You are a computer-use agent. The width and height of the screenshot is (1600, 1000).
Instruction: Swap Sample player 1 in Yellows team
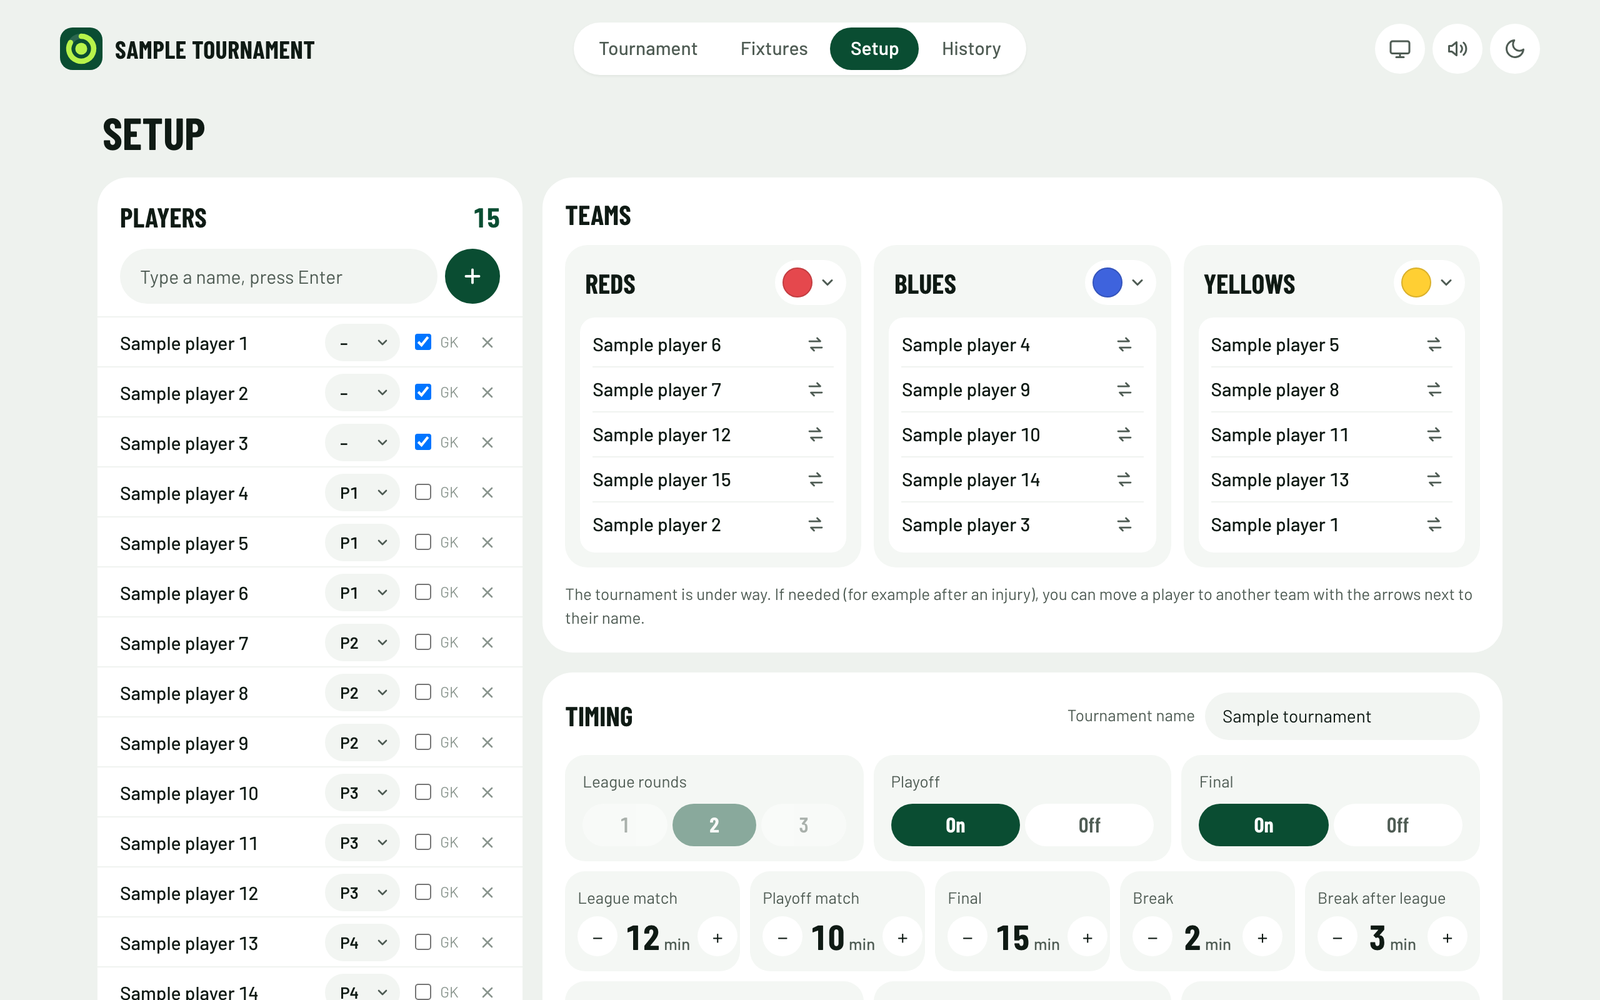(1434, 525)
